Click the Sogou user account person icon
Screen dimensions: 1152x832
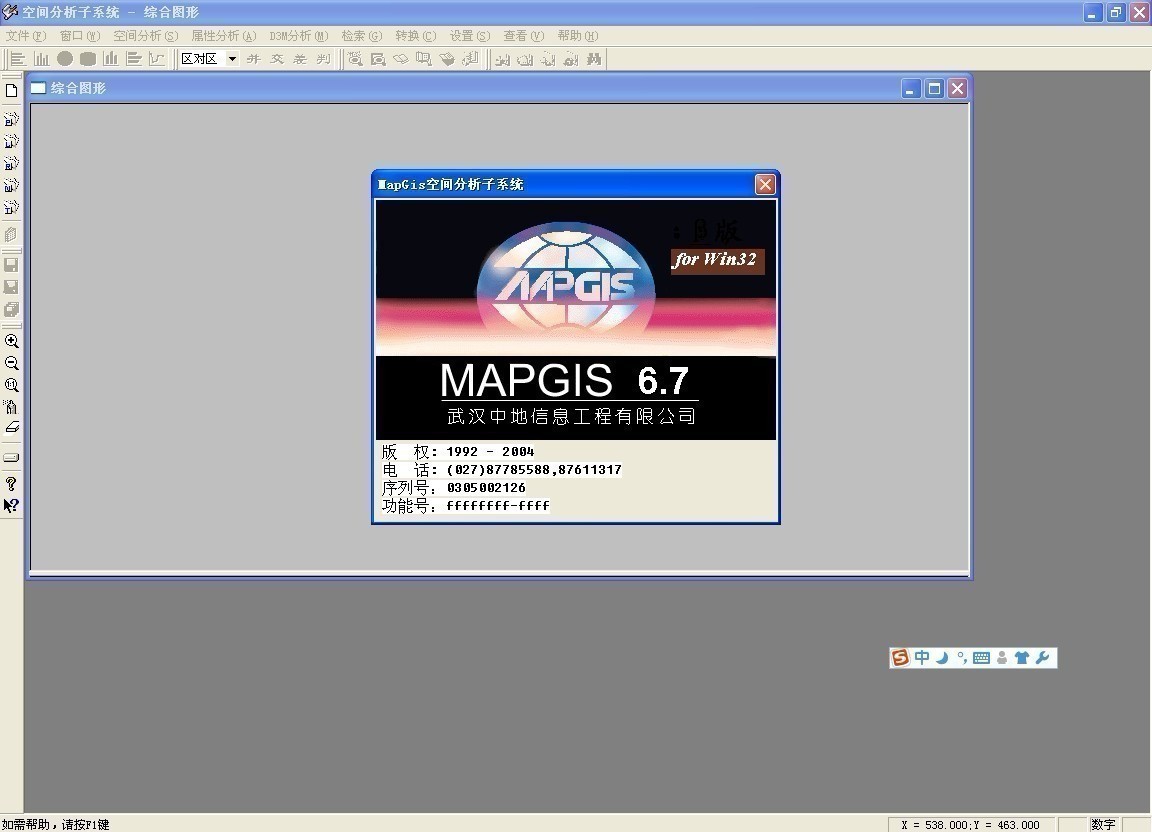point(1002,658)
